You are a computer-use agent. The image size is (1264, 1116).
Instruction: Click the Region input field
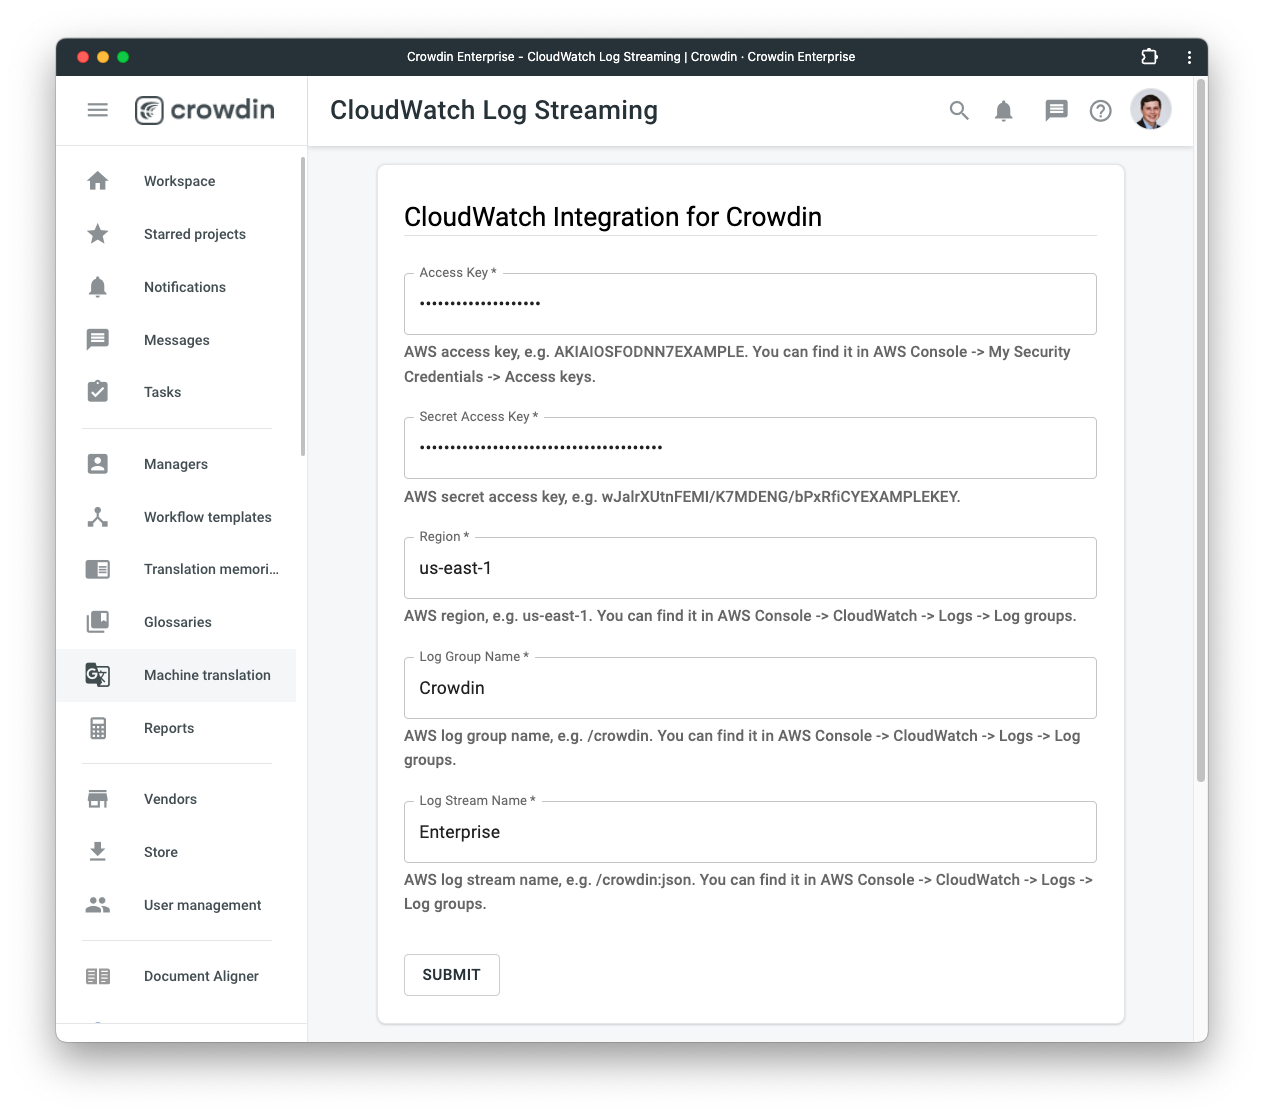tap(750, 568)
